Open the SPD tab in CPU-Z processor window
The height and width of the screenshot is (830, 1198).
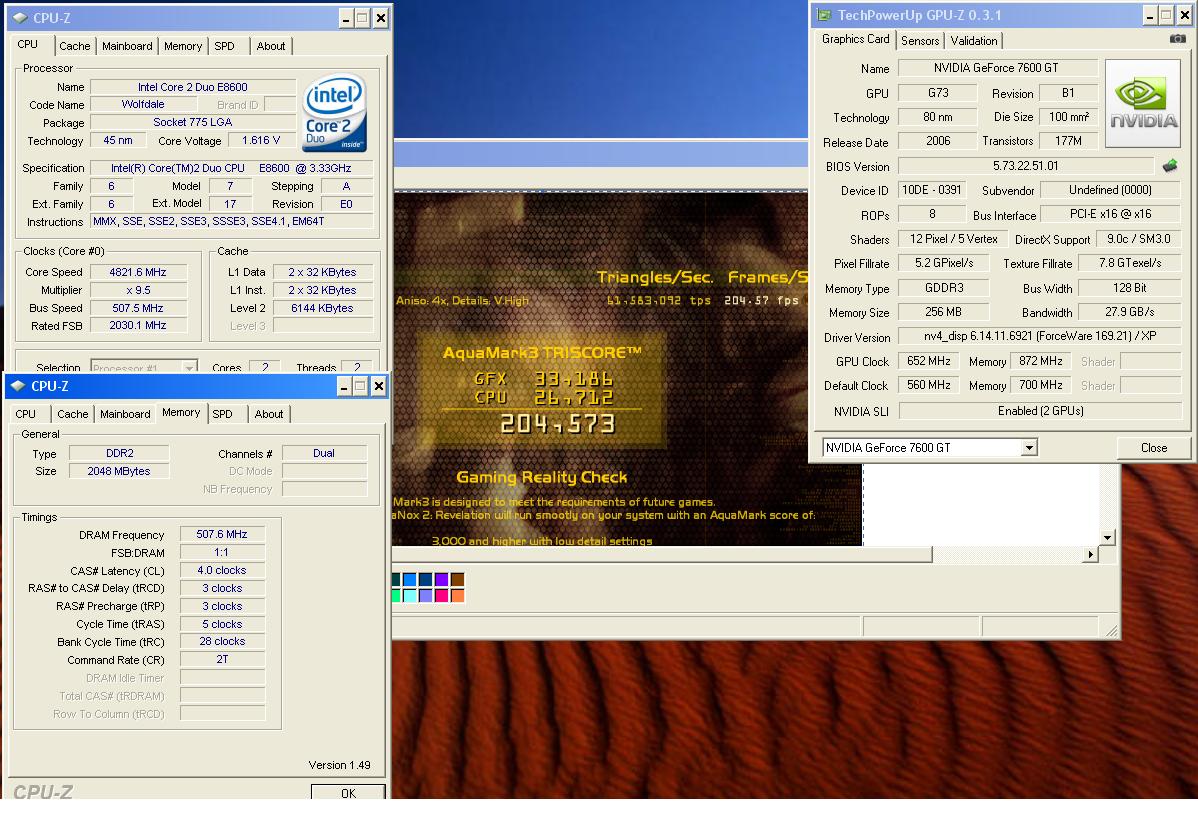pyautogui.click(x=225, y=47)
